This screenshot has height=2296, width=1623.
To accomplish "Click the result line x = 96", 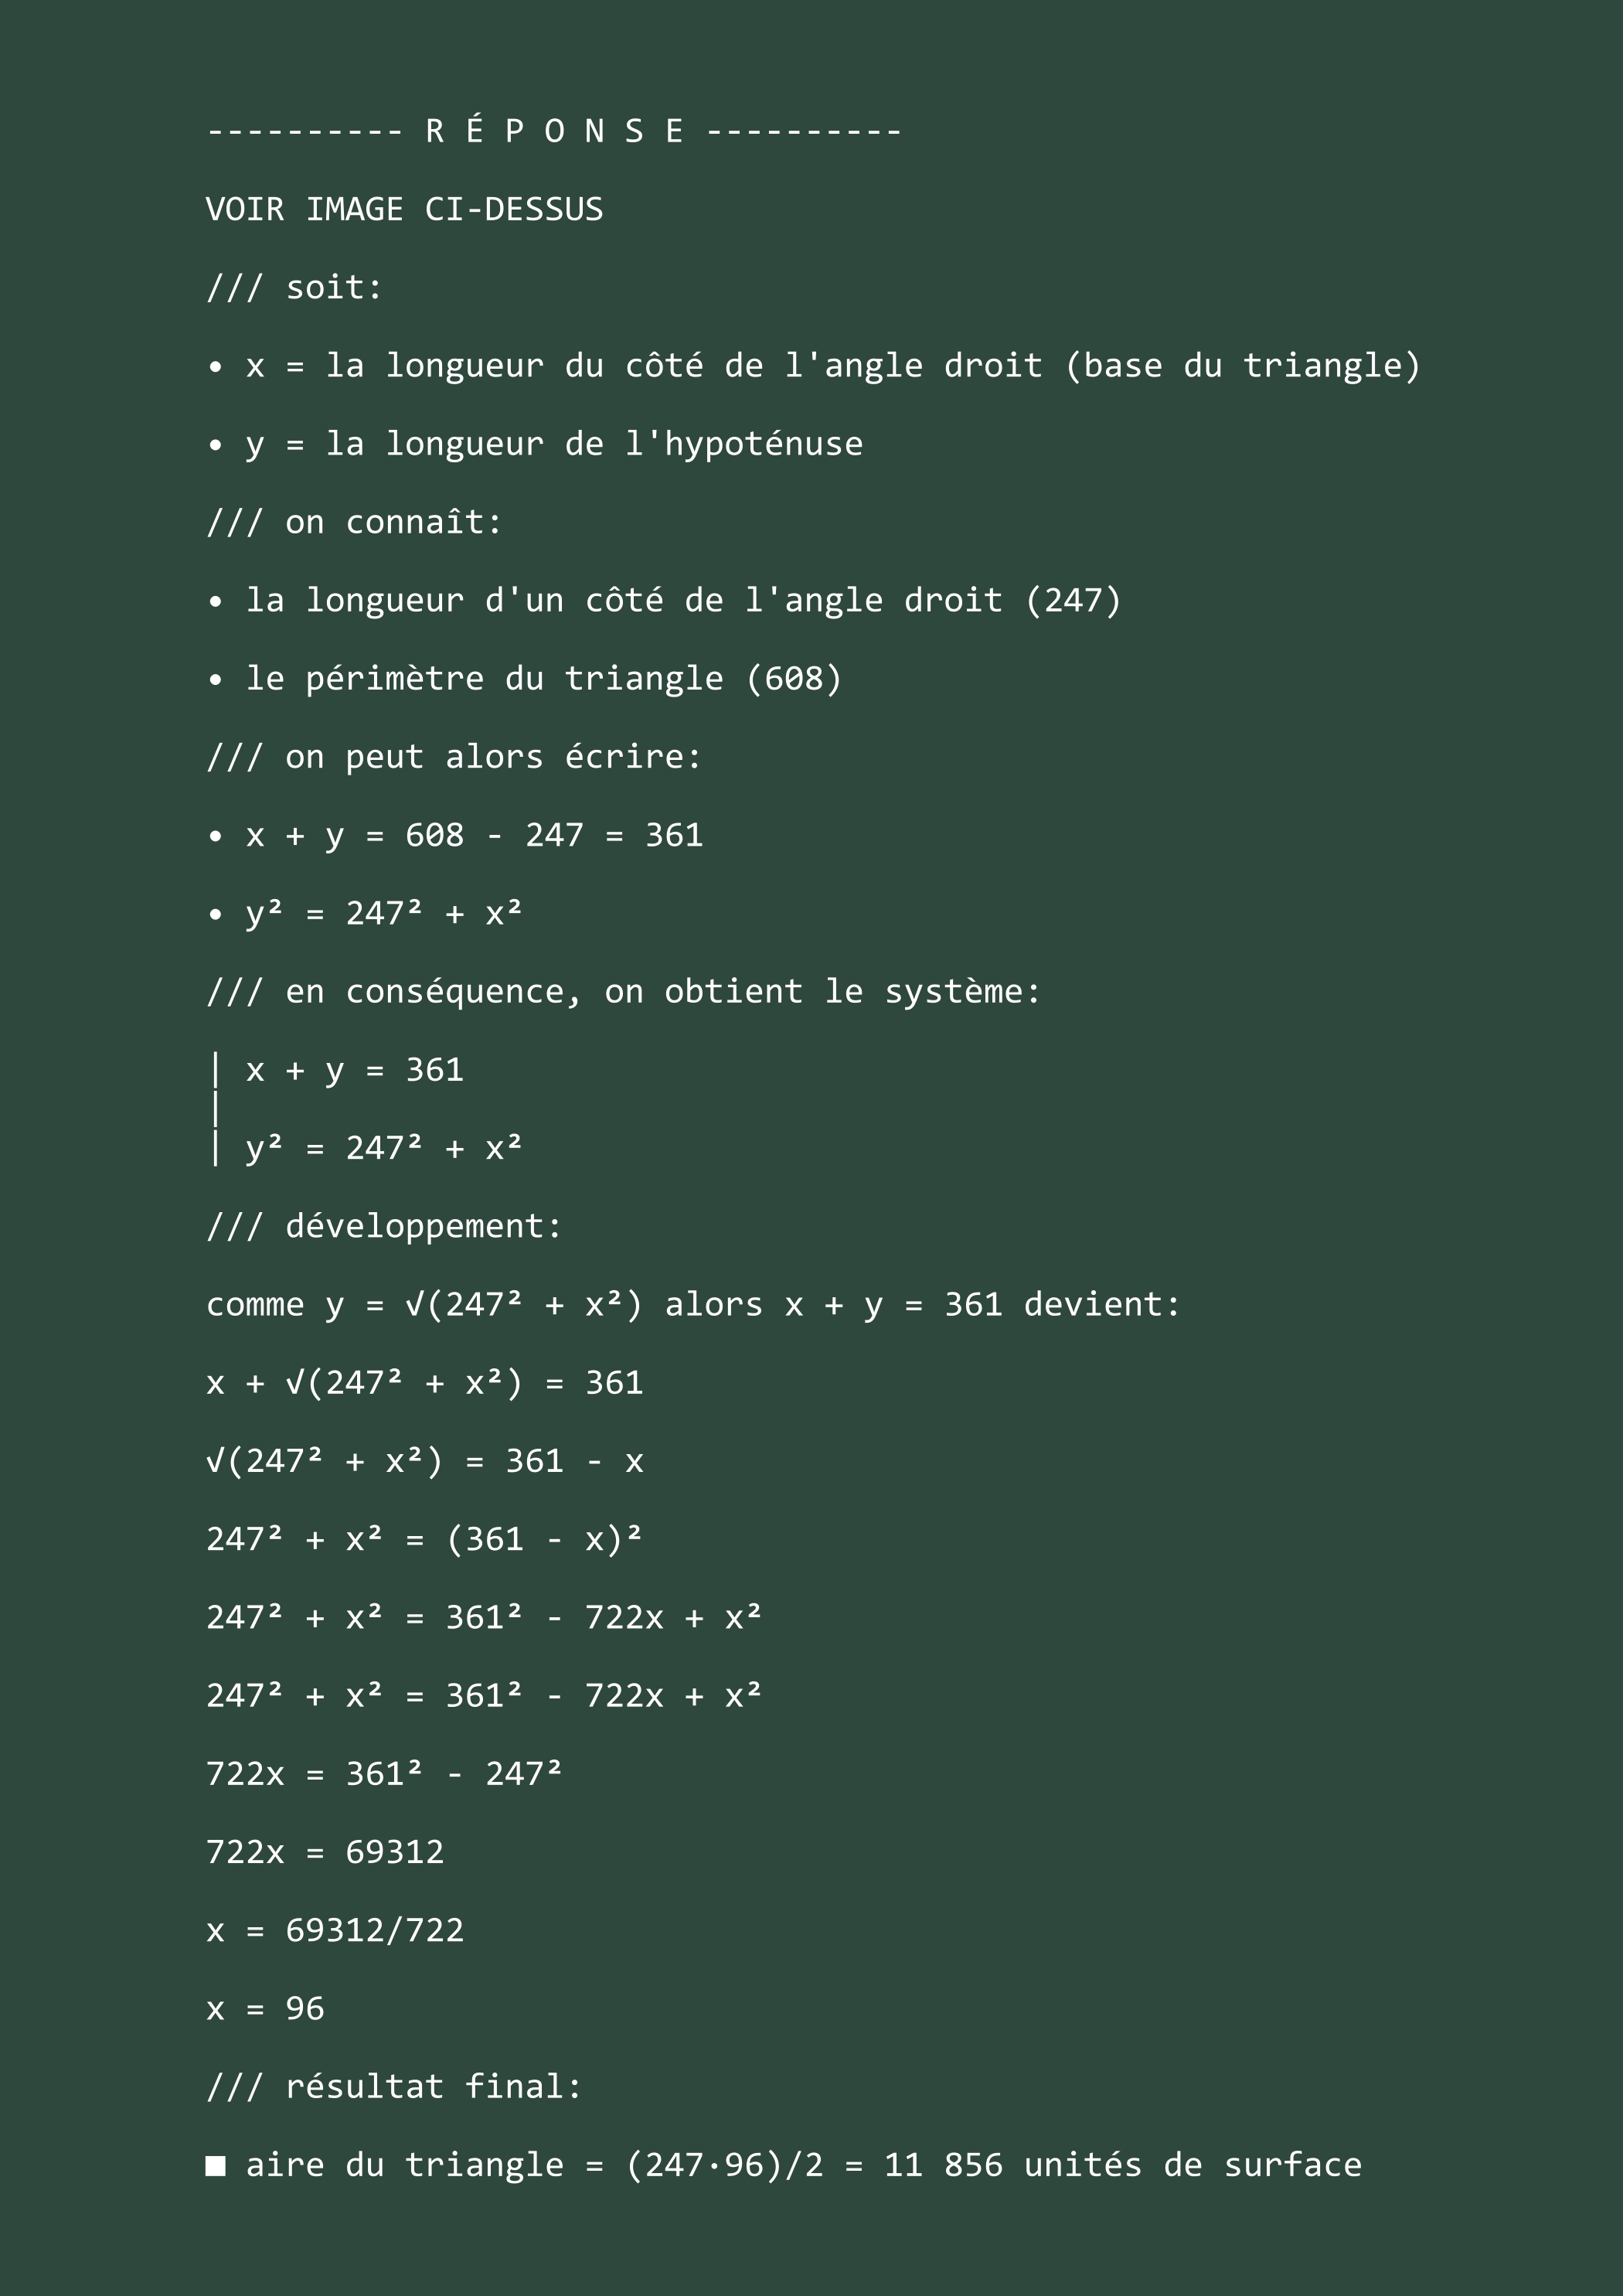I will (265, 2009).
